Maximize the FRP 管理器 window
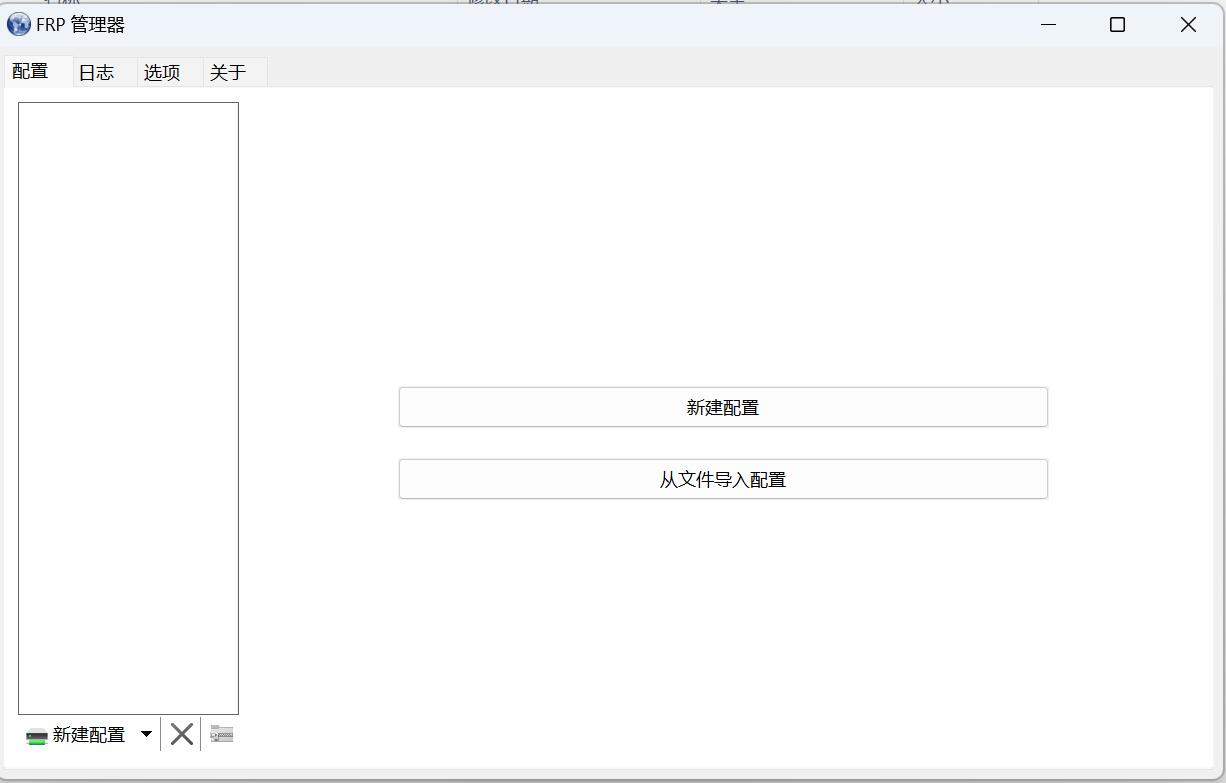 1117,25
